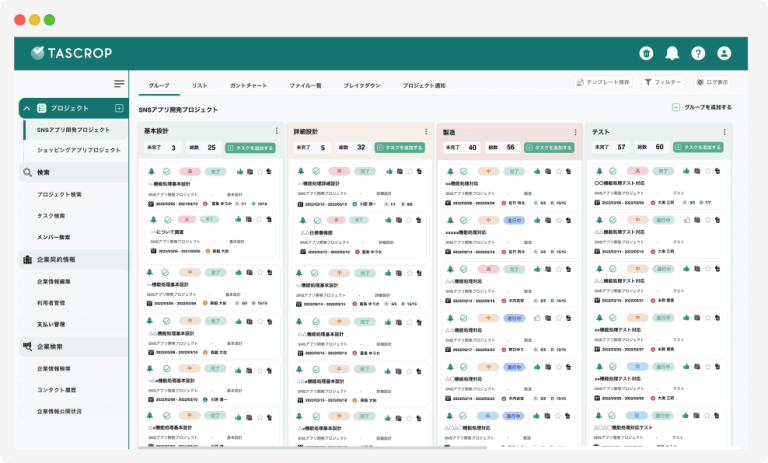768x463 pixels.
Task: Open テスト group's three-dot options menu
Action: click(x=725, y=131)
